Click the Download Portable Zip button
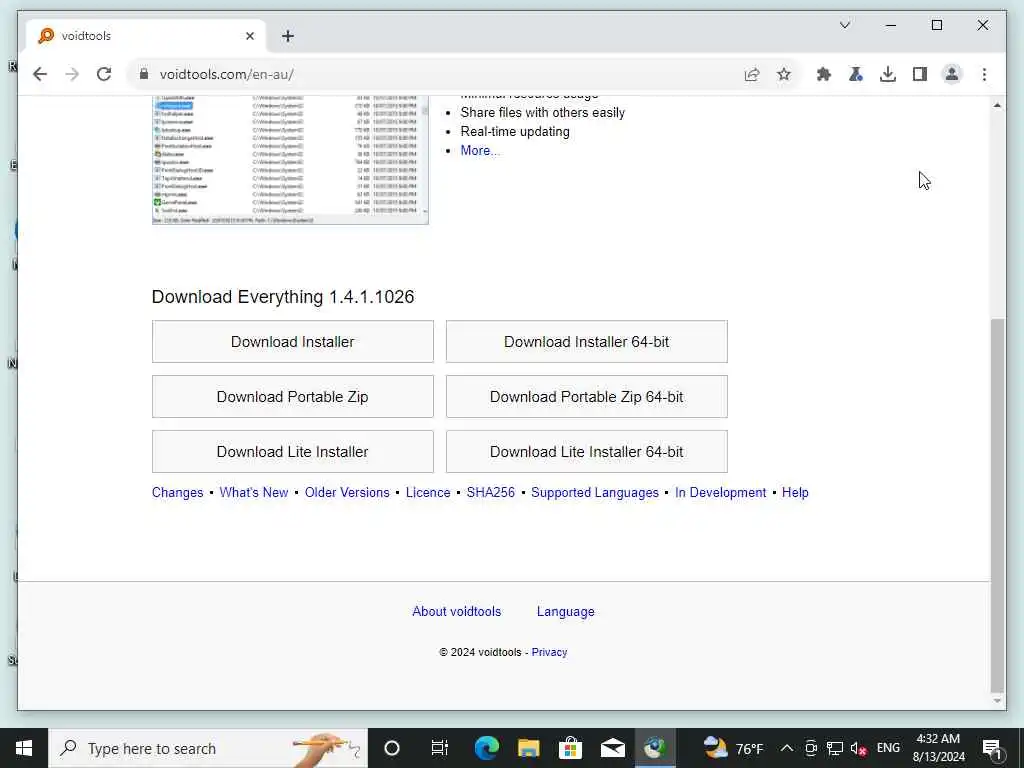This screenshot has height=768, width=1024. point(293,396)
